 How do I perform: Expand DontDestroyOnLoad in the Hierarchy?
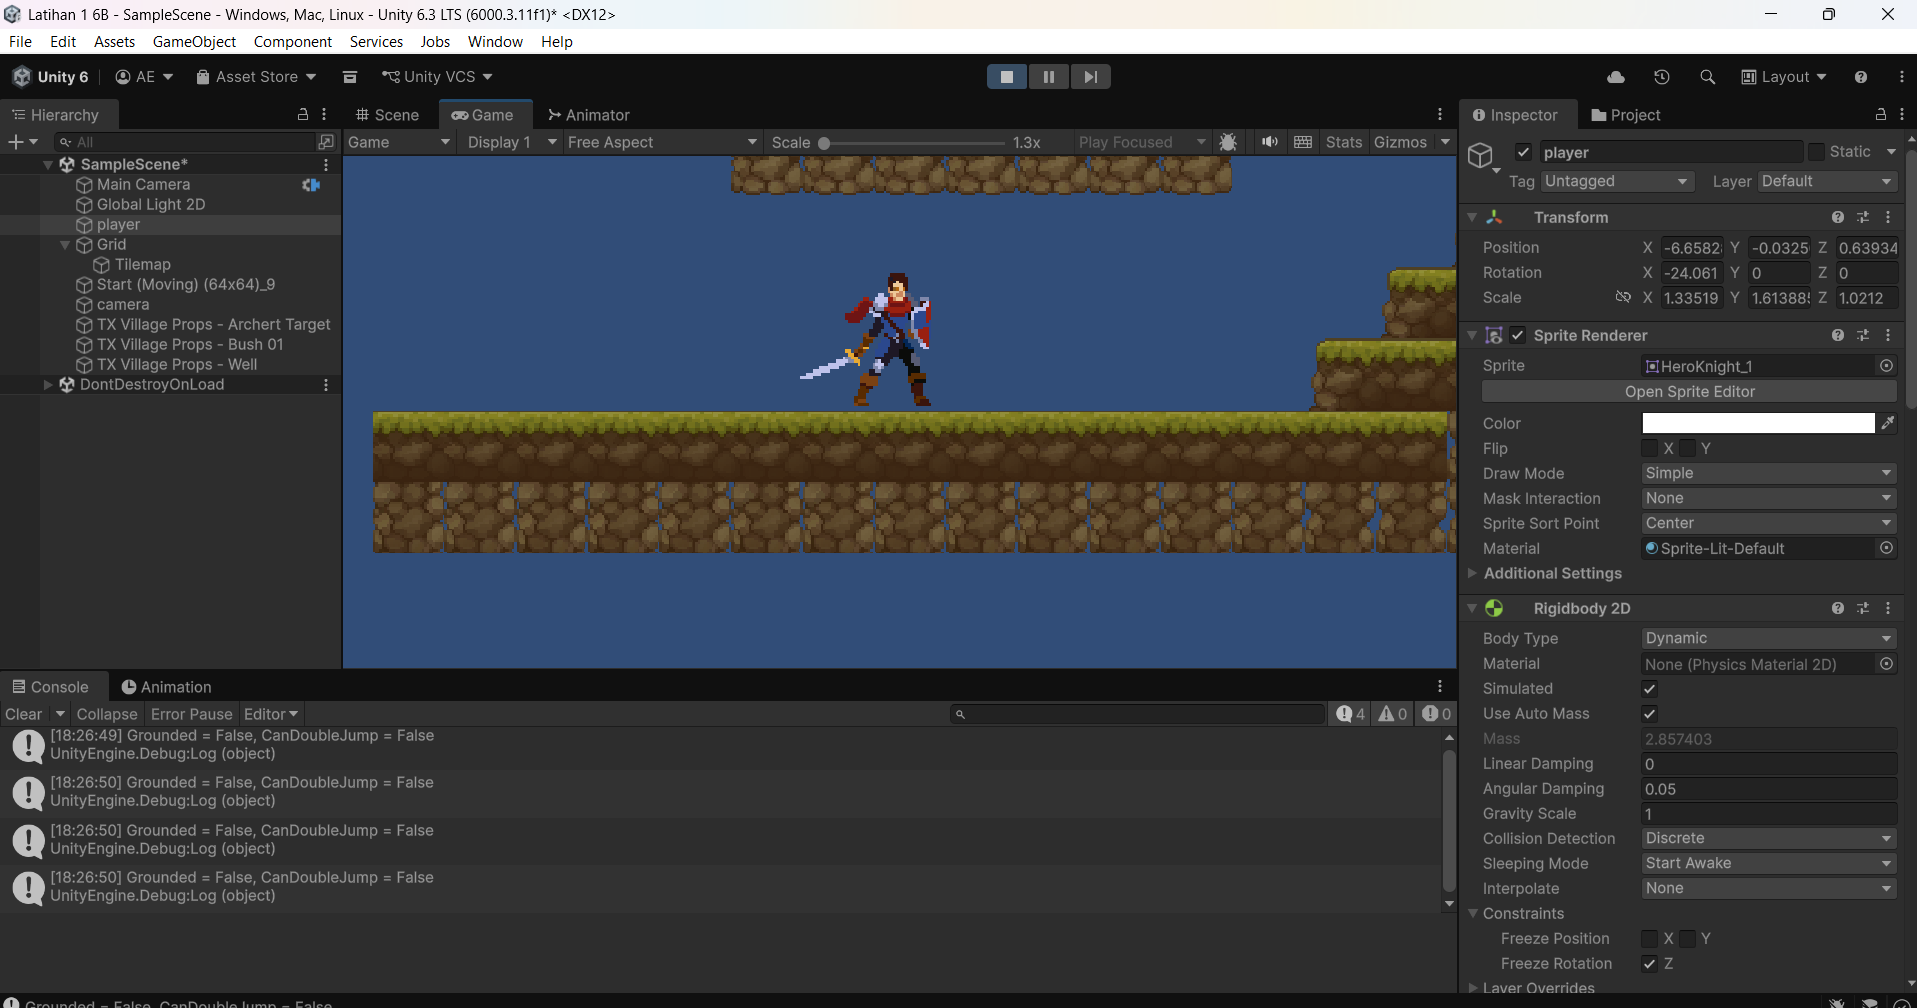(48, 384)
